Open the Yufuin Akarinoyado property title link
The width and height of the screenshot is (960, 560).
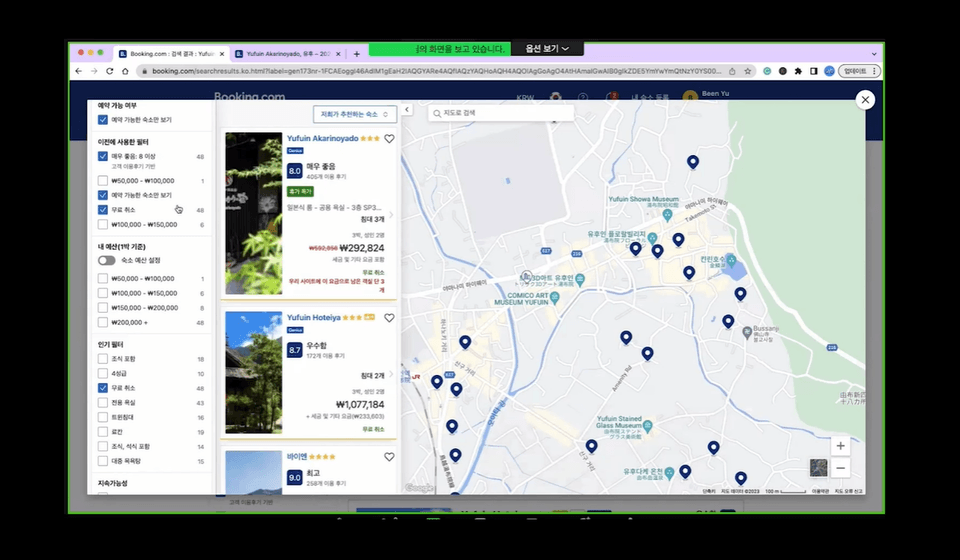coord(323,138)
